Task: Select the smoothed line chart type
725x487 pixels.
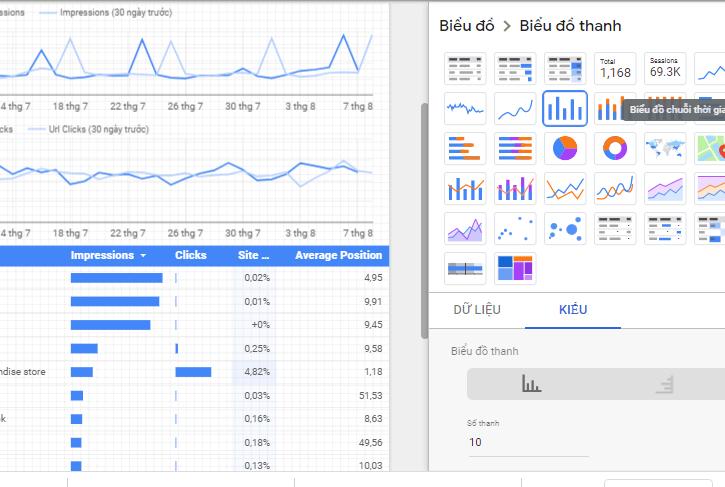Action: coord(615,189)
